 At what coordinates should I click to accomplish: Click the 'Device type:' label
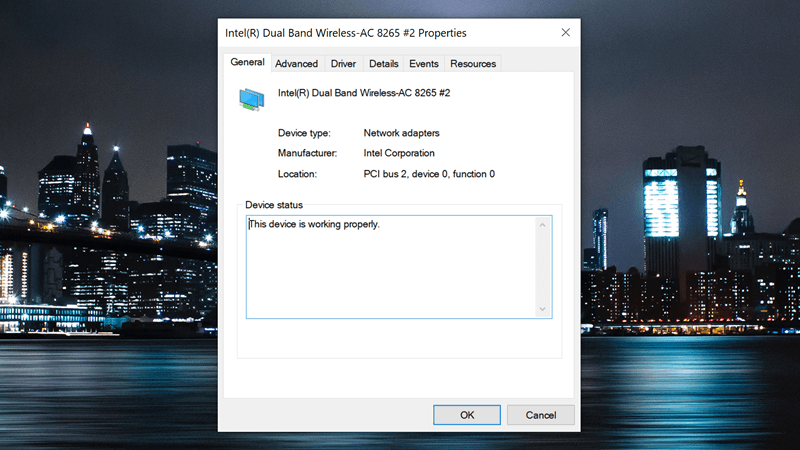pos(304,133)
